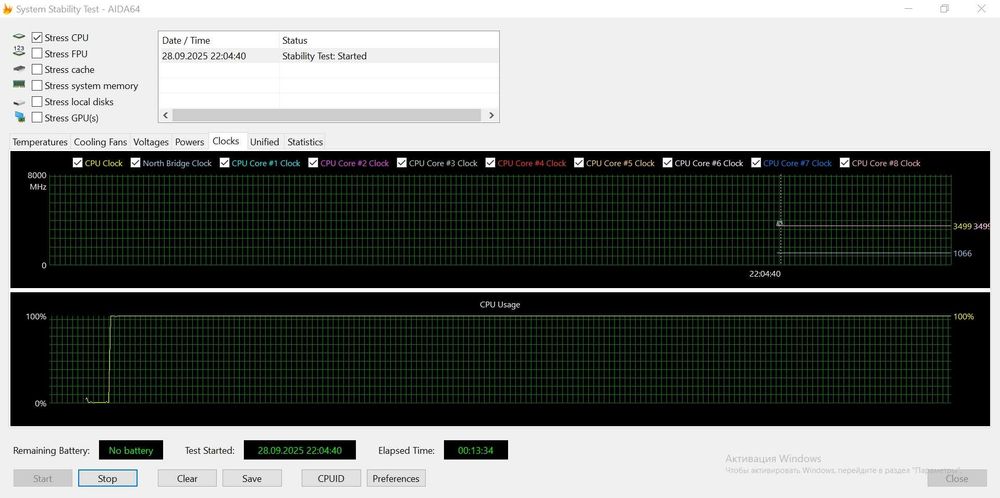Click the 8000 MHz axis label
The width and height of the screenshot is (1000, 498).
(x=37, y=180)
